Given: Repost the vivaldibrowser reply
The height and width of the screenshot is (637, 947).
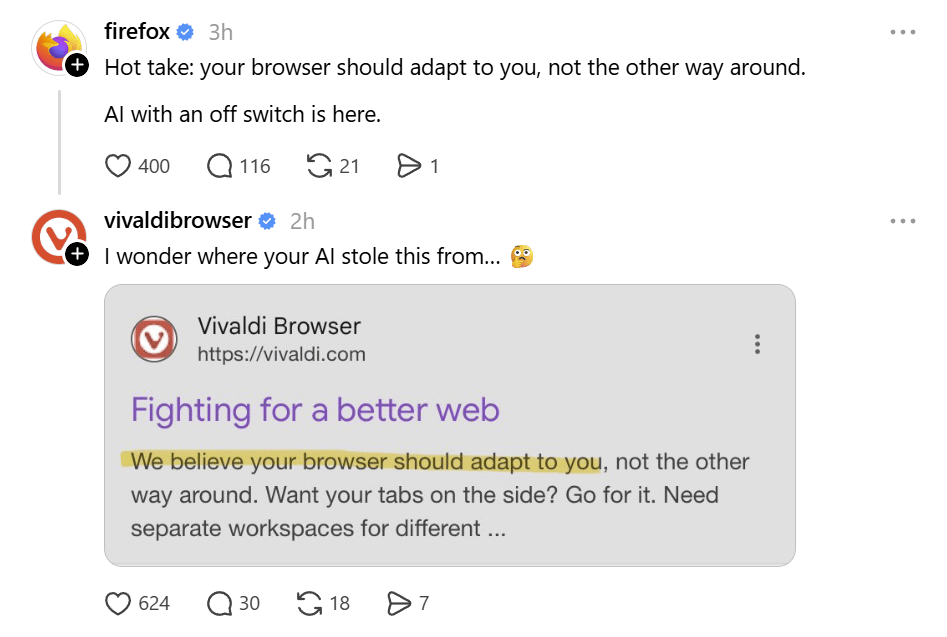Looking at the screenshot, I should [310, 603].
